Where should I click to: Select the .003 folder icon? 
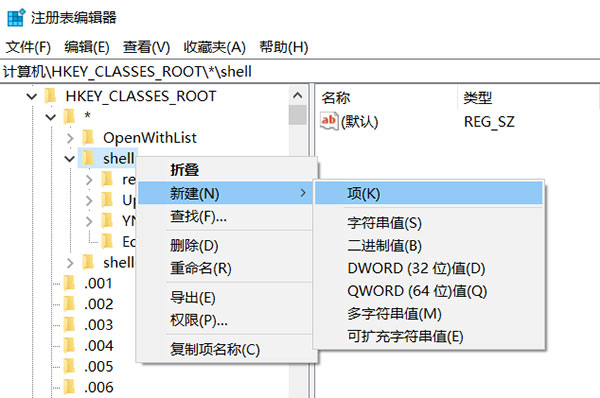click(x=69, y=325)
